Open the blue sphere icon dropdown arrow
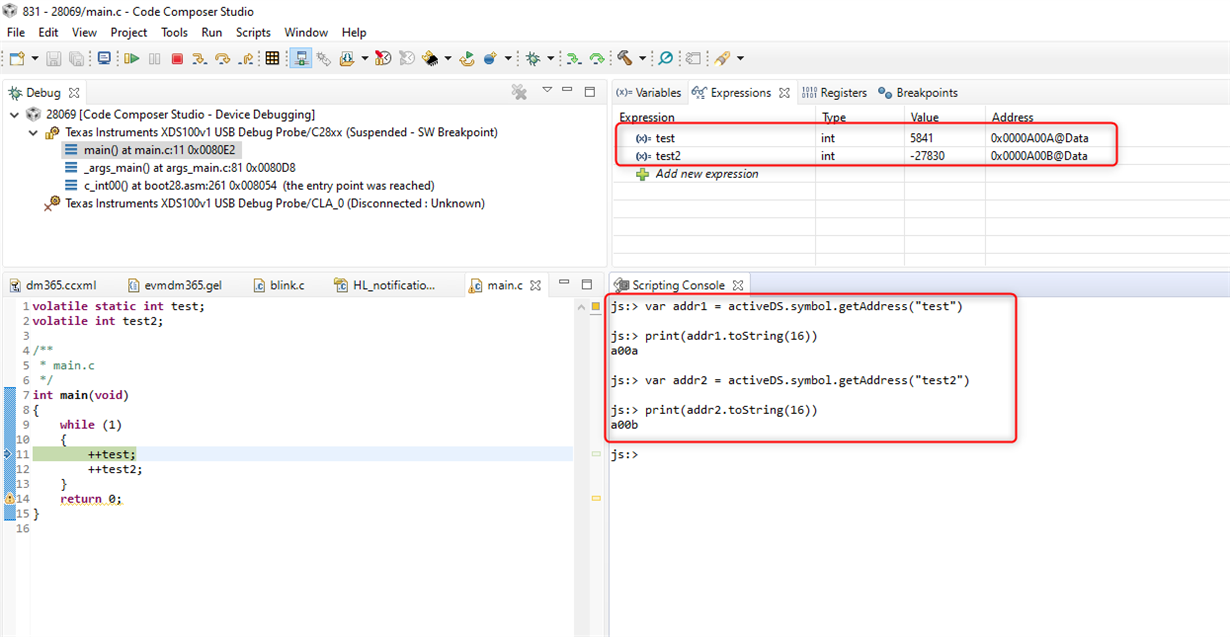Image resolution: width=1230 pixels, height=637 pixels. 507,59
